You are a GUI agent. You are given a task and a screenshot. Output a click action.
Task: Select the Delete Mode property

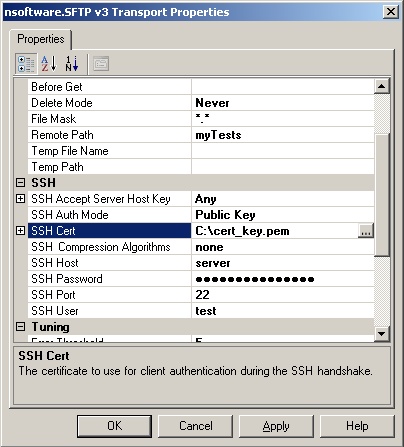click(109, 103)
